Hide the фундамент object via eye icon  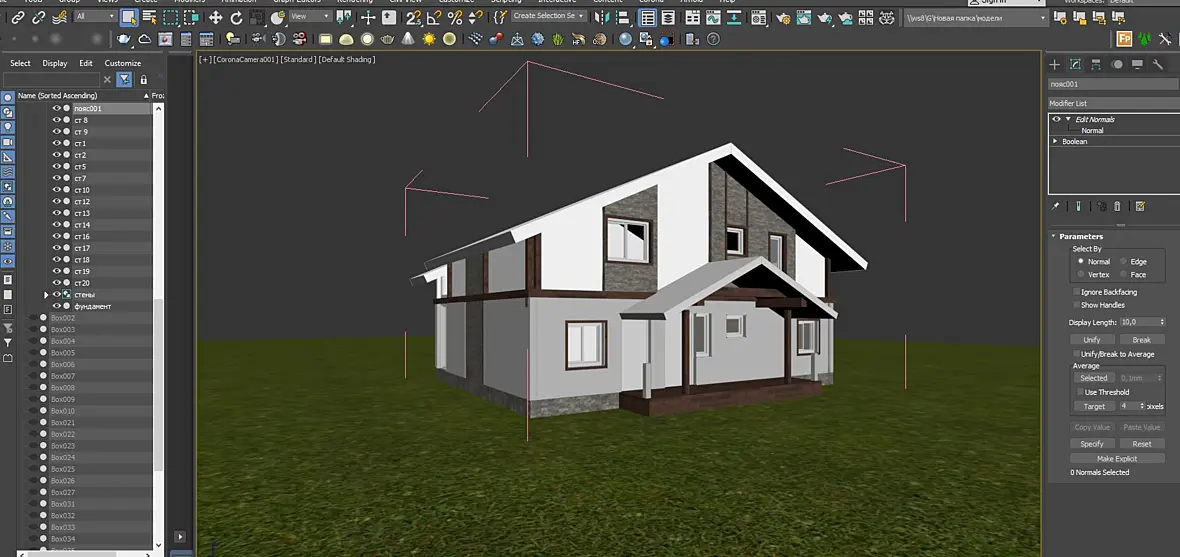click(x=56, y=306)
